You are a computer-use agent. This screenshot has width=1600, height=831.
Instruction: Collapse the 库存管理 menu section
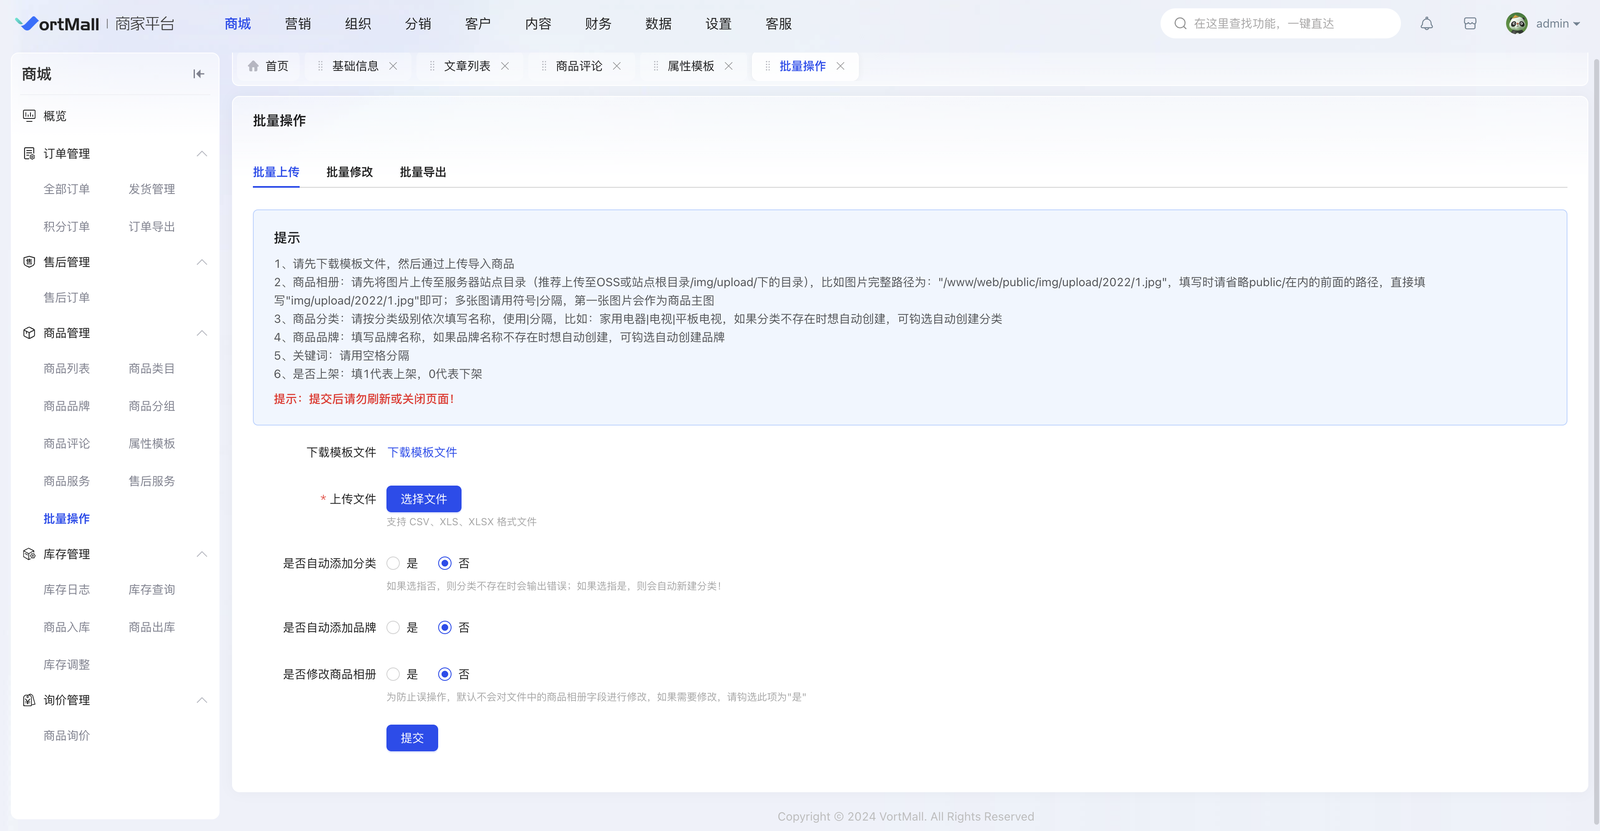point(201,554)
